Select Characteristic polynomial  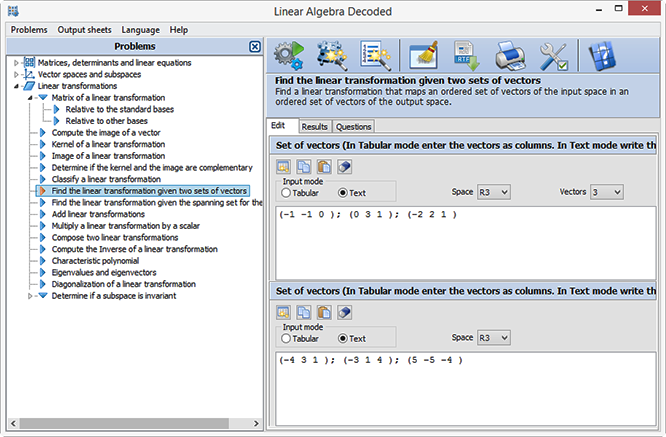95,261
